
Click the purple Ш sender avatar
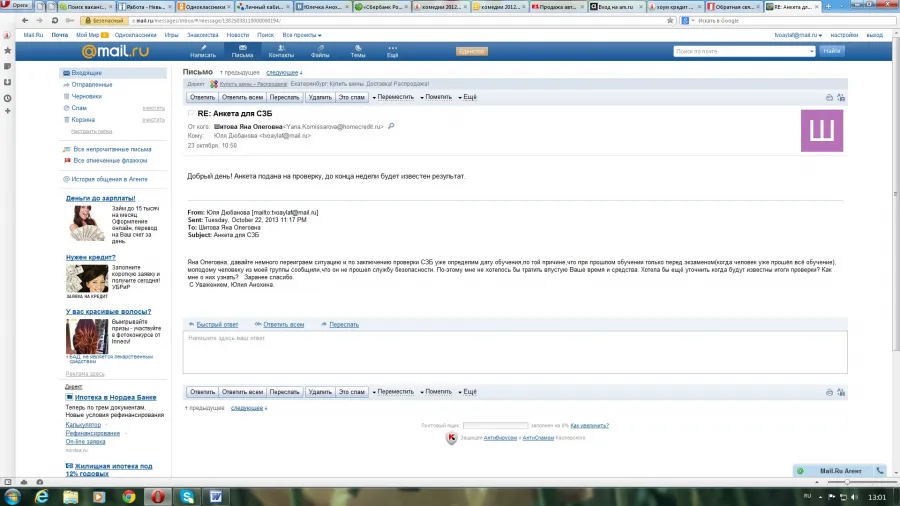(822, 131)
